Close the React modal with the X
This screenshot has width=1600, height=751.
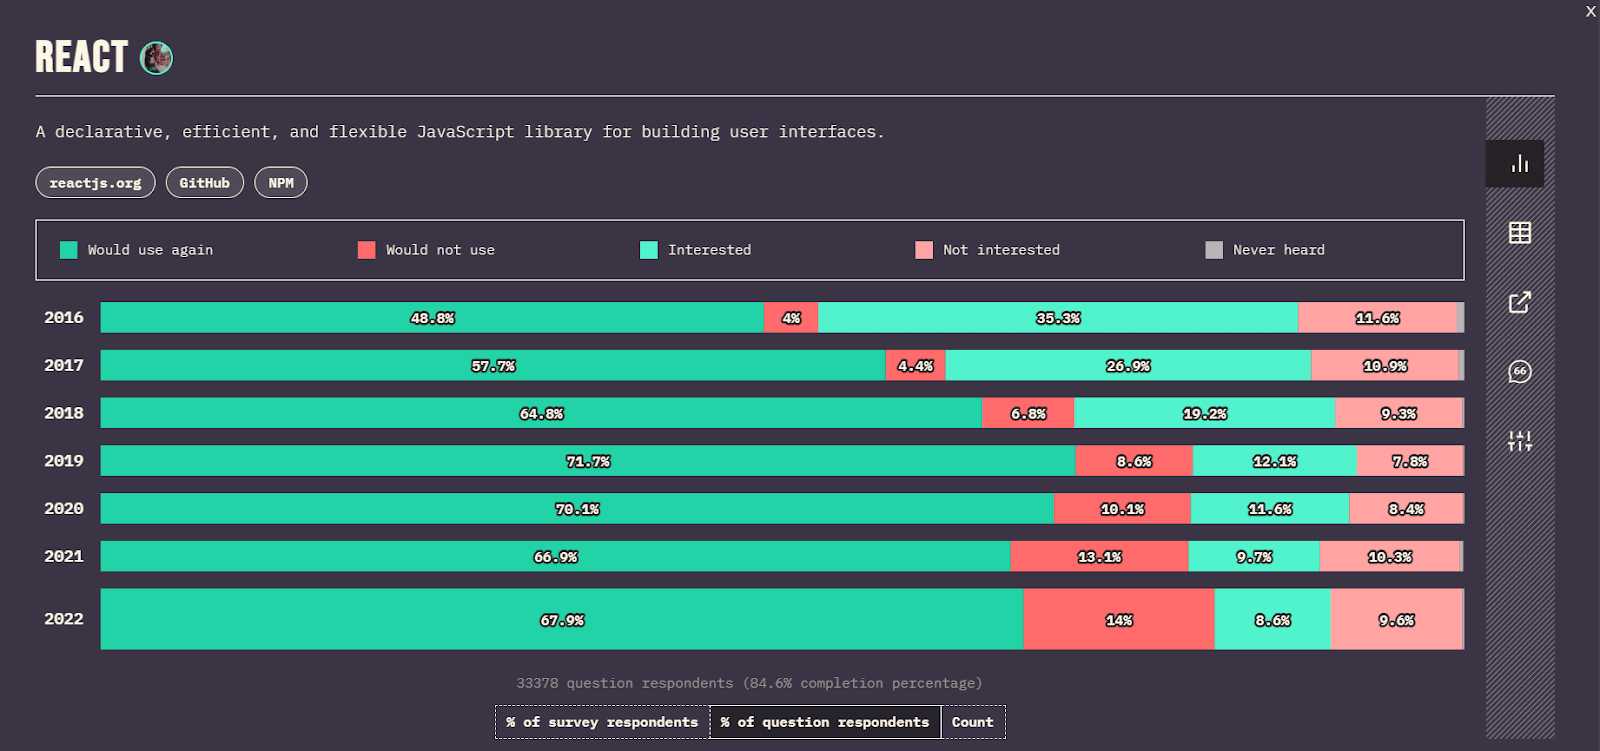(1590, 12)
